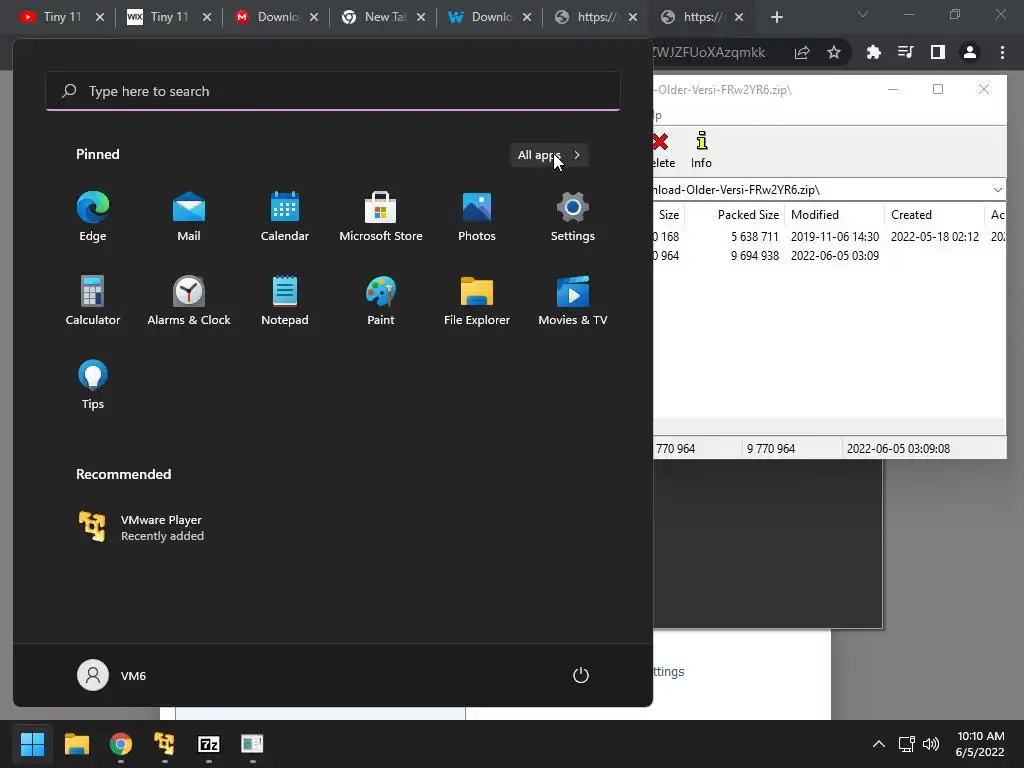Click the Windows Start button on taskbar
Image resolution: width=1024 pixels, height=768 pixels.
point(32,744)
